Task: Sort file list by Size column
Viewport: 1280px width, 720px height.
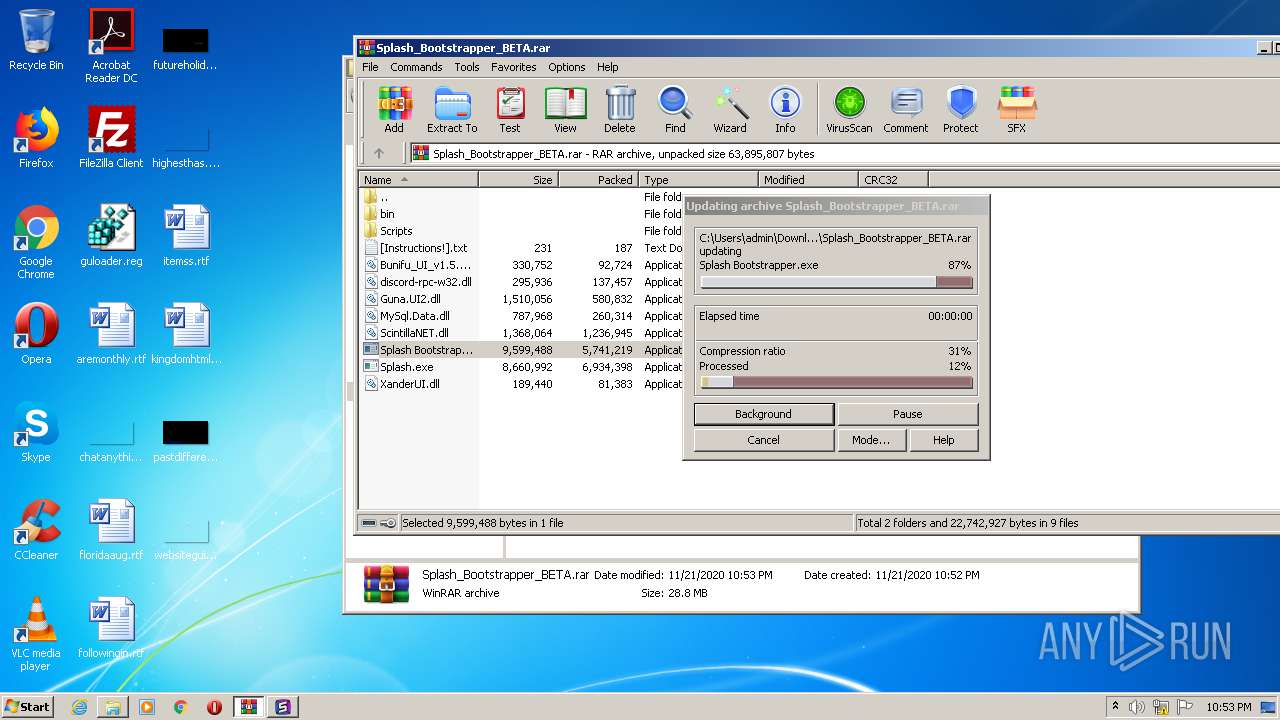Action: [x=518, y=180]
